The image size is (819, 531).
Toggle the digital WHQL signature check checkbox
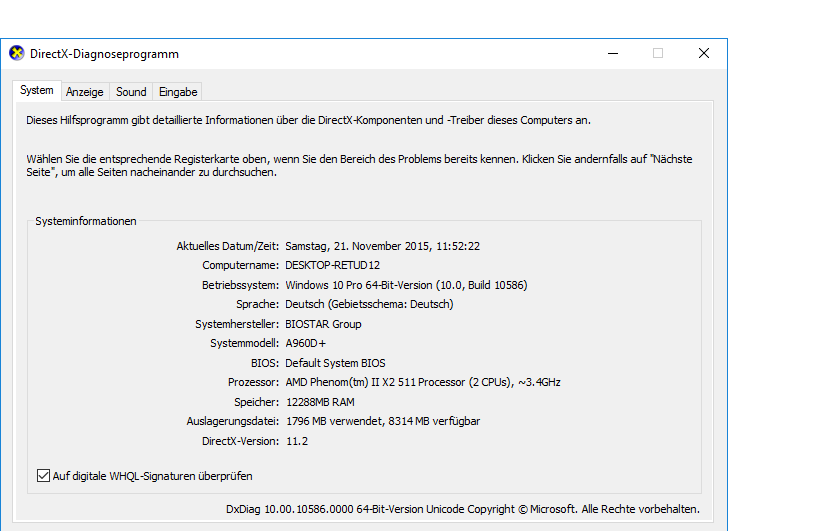point(43,476)
